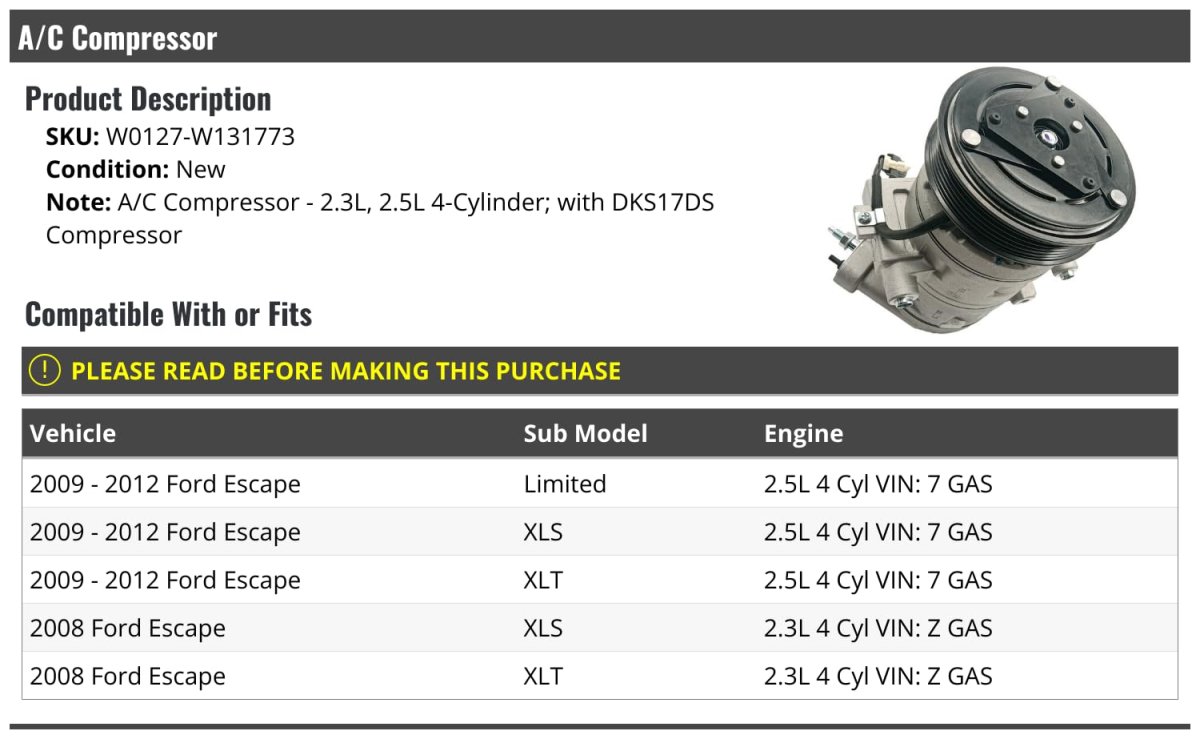Click the Compatible With or Fits heading
The width and height of the screenshot is (1200, 739).
tap(168, 314)
